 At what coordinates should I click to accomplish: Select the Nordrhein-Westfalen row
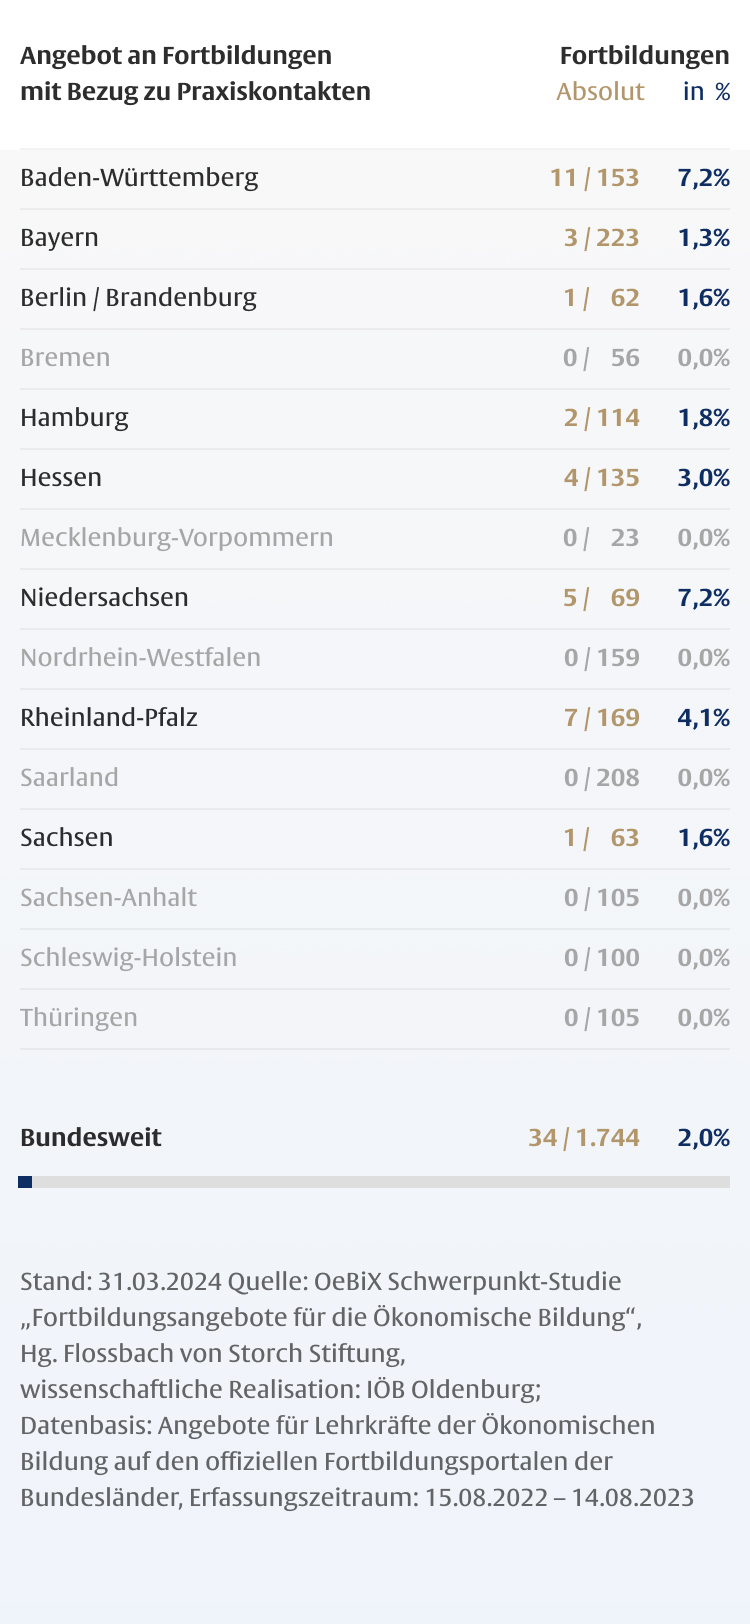[140, 658]
